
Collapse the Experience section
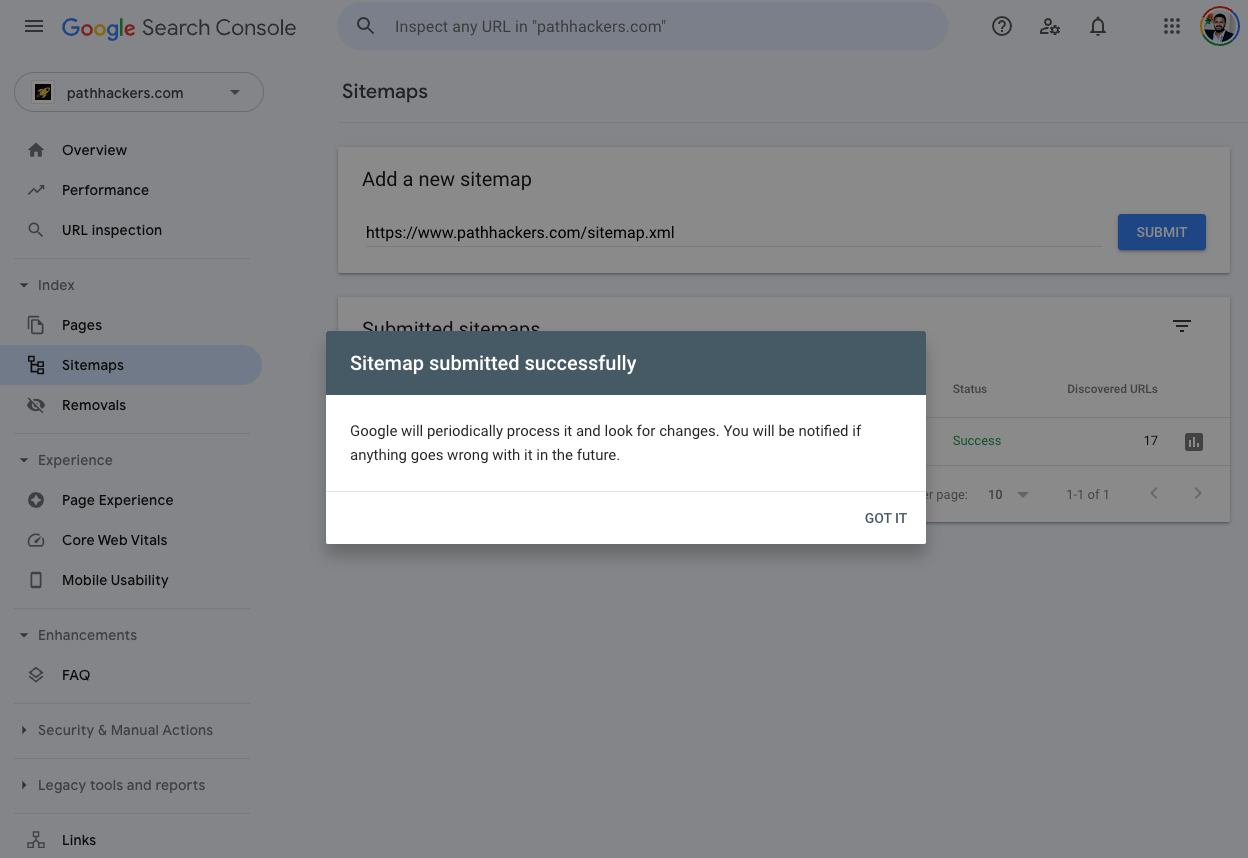[24, 460]
